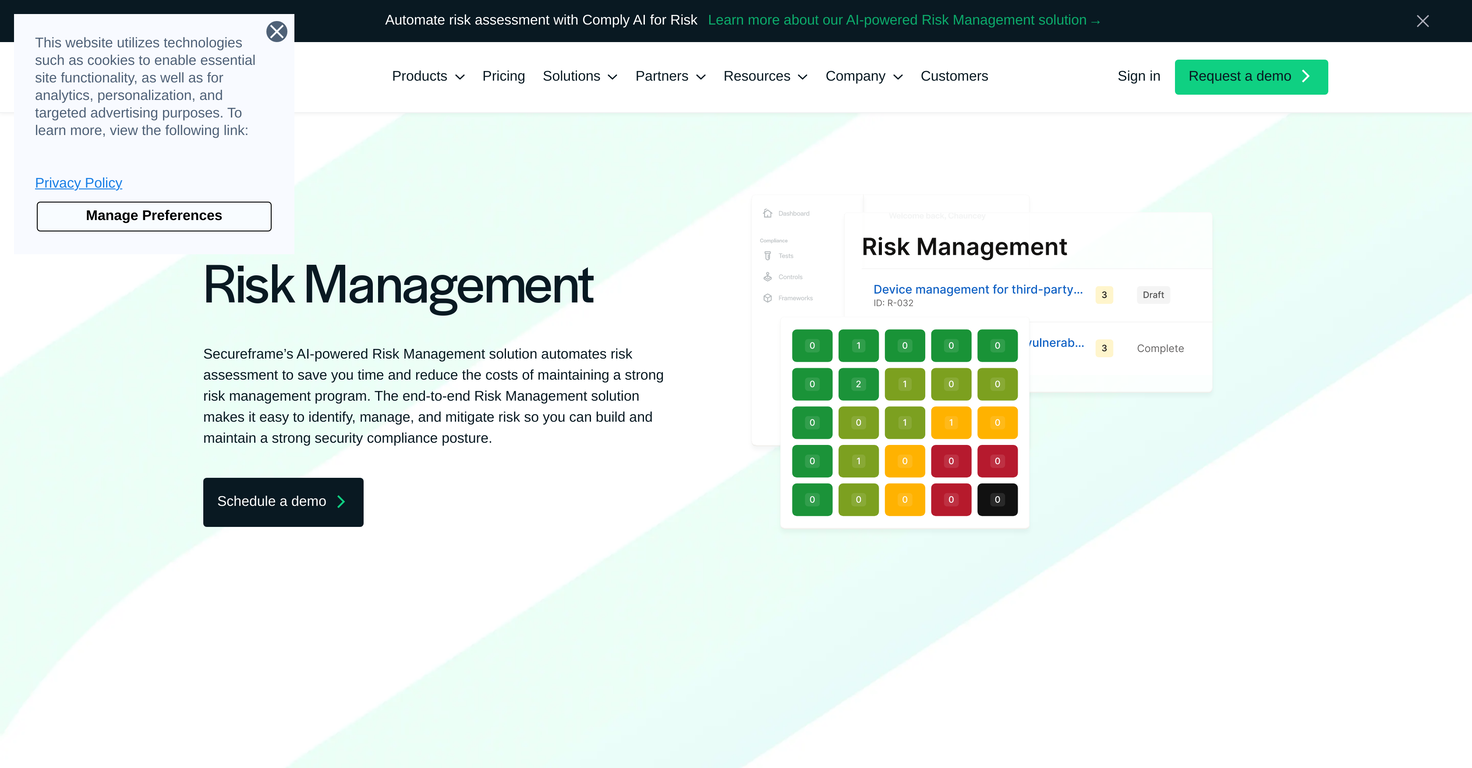Navigate to Customers from the menu
This screenshot has height=768, width=1472.
[954, 76]
